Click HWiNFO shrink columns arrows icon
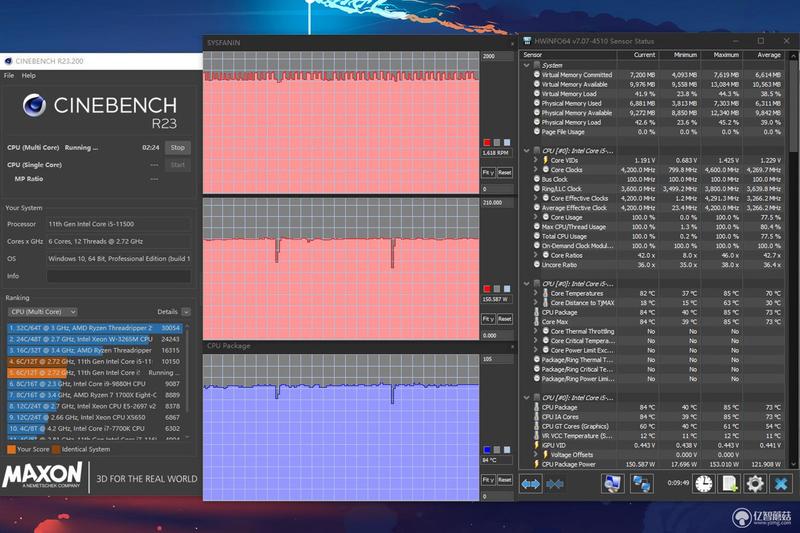800x533 pixels. click(x=555, y=484)
